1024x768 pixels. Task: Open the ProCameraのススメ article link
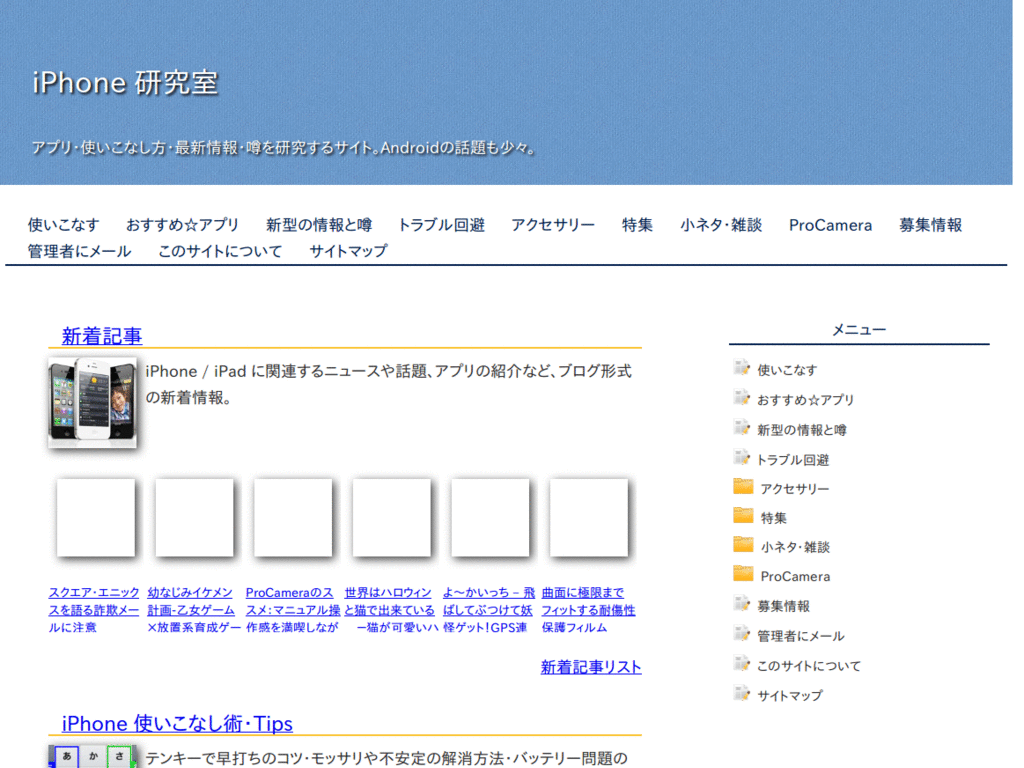[293, 610]
